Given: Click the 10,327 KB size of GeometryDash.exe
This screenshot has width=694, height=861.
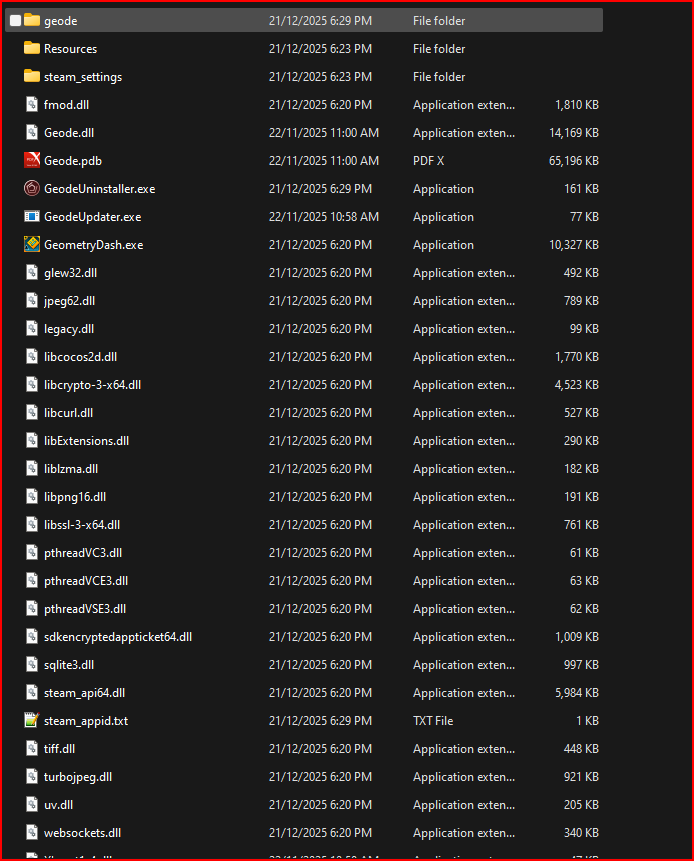Looking at the screenshot, I should 573,245.
